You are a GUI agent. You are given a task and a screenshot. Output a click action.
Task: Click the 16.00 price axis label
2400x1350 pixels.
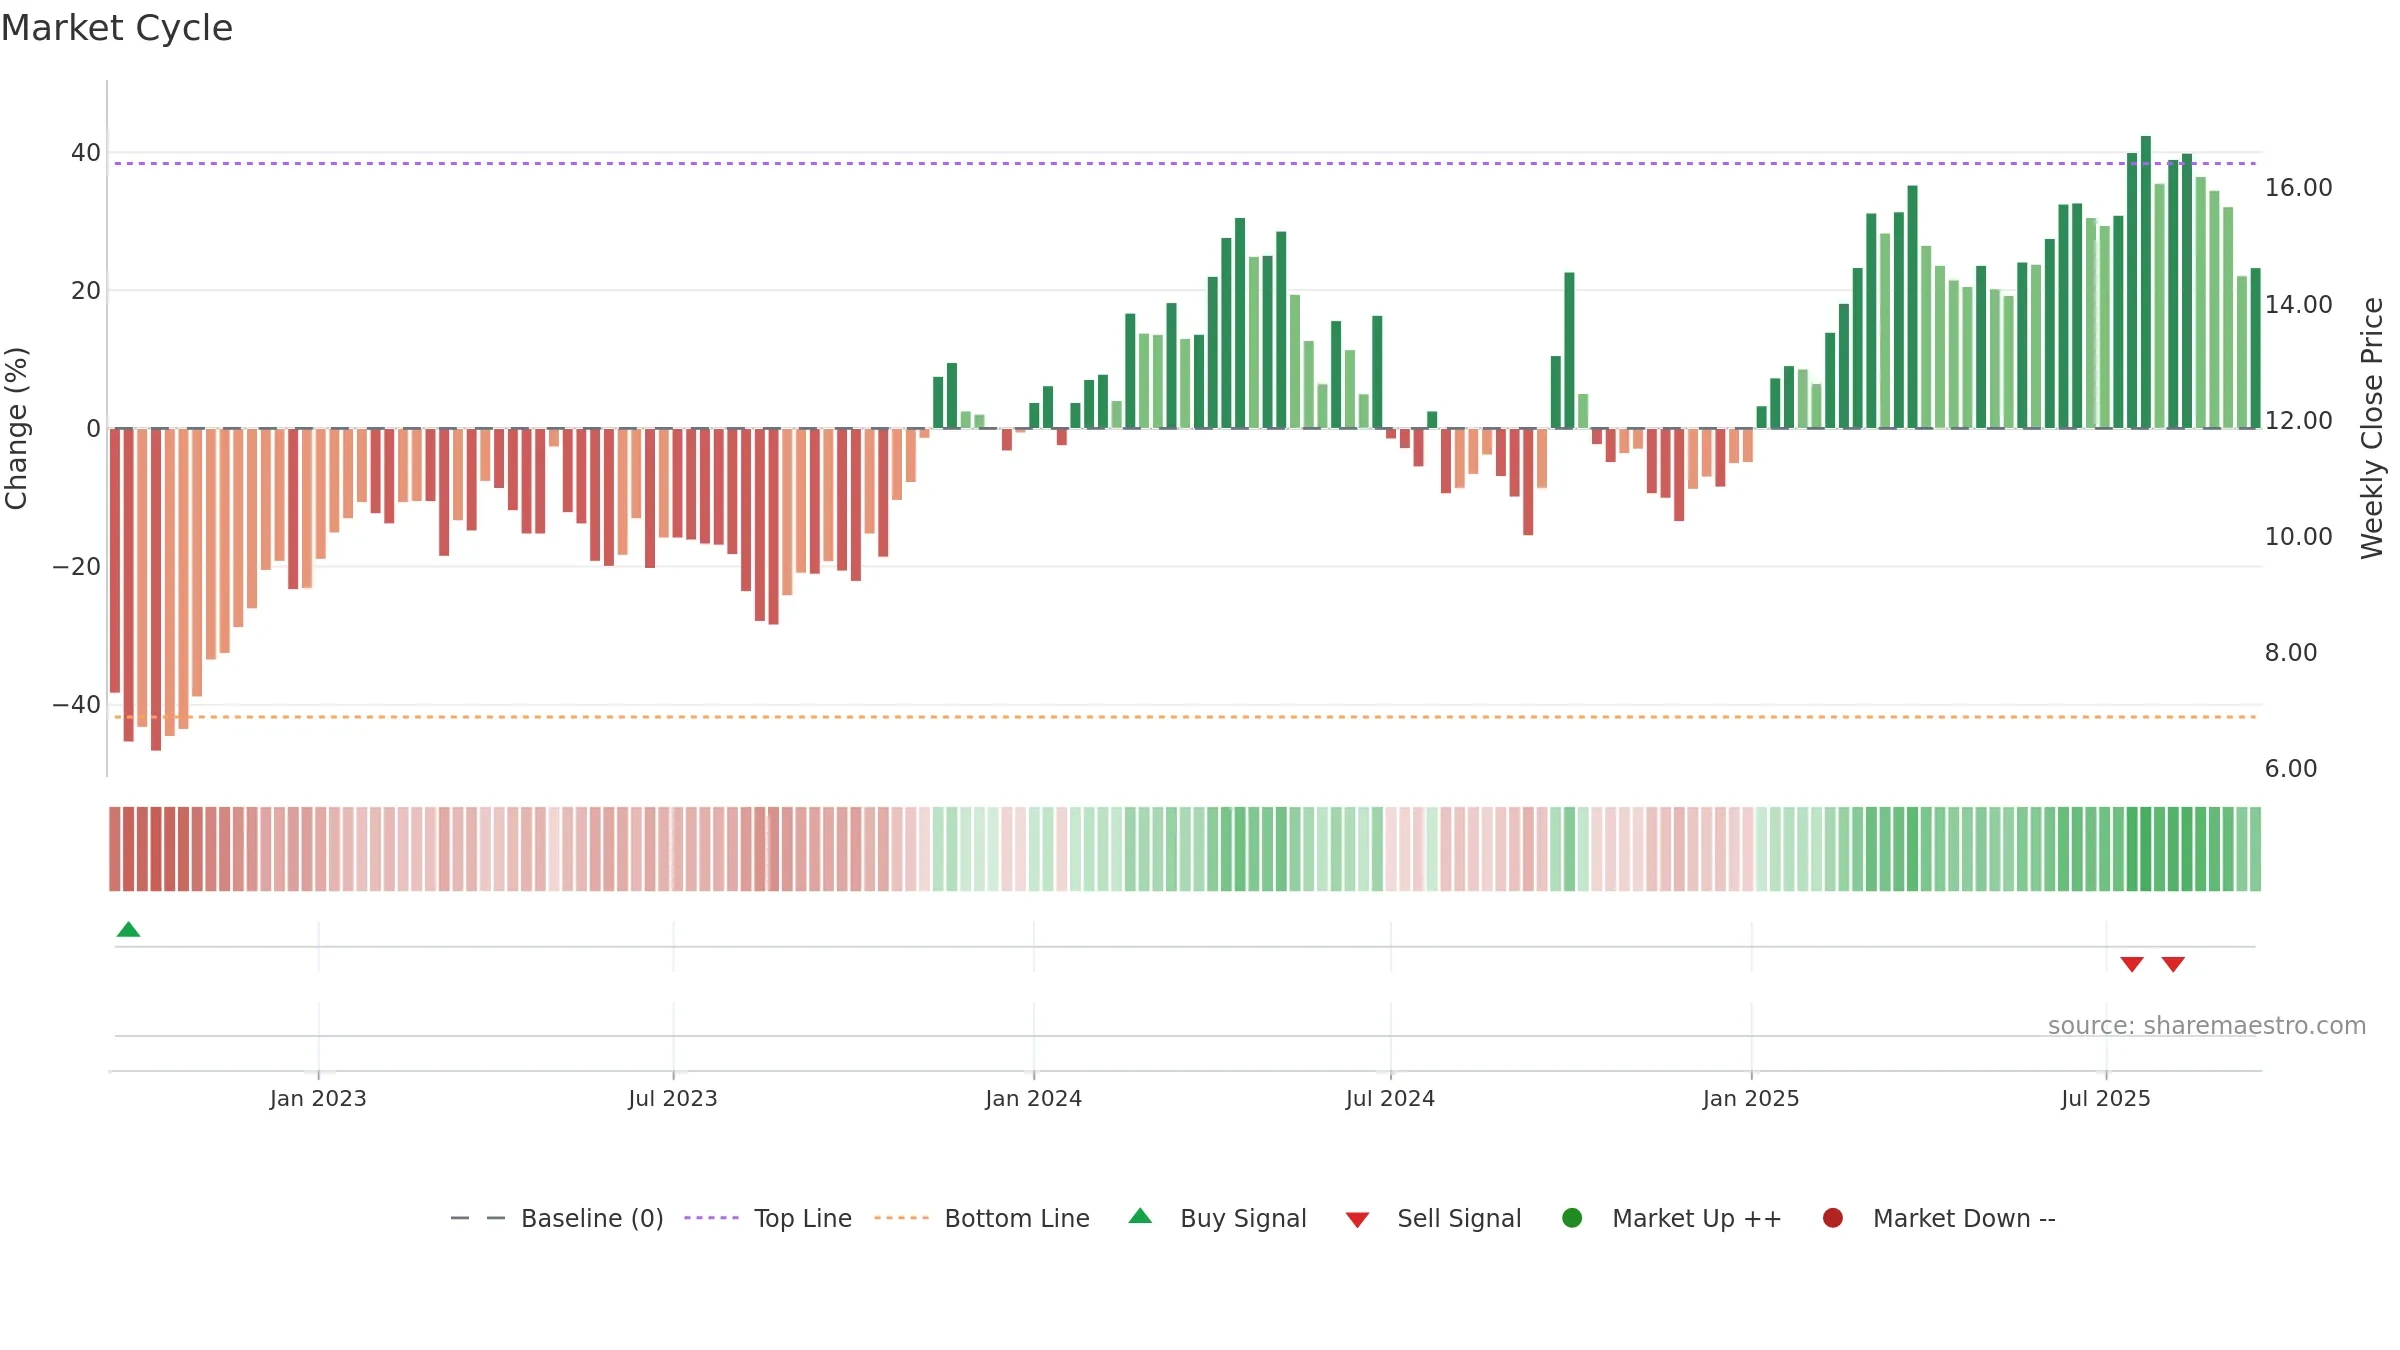tap(2298, 188)
